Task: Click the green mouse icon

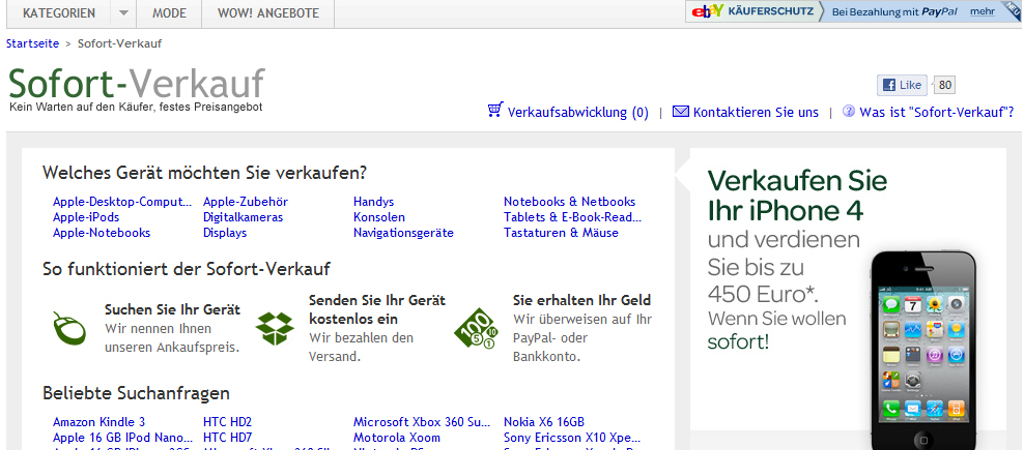Action: point(69,328)
